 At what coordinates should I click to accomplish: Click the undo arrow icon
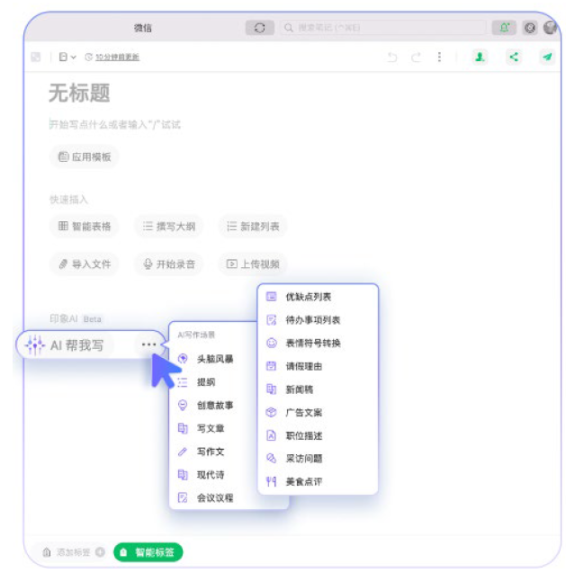[393, 57]
